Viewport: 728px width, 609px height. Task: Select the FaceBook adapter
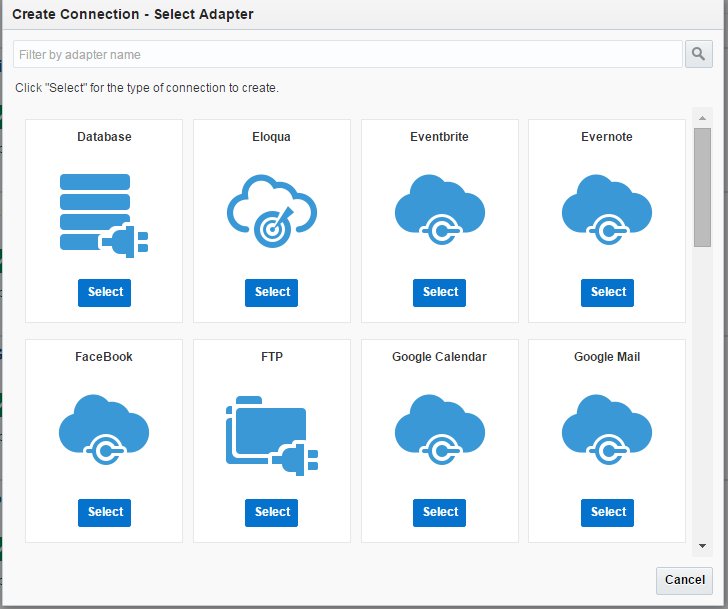104,512
